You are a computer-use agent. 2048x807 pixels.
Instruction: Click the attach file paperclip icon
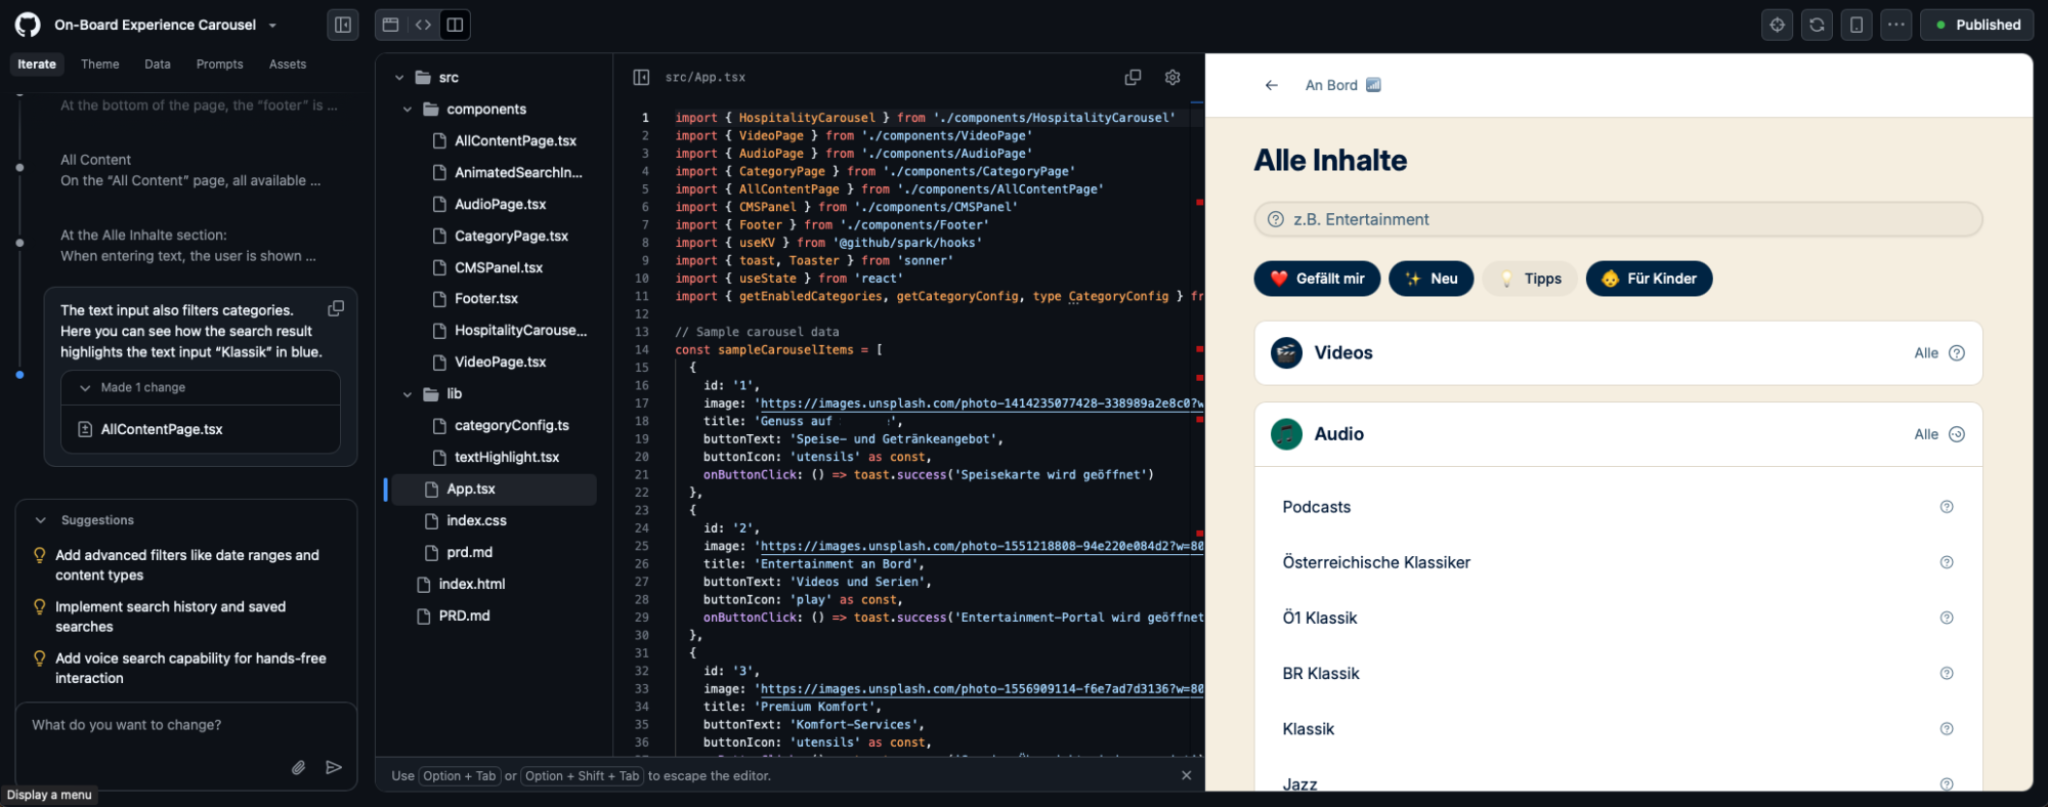point(298,767)
